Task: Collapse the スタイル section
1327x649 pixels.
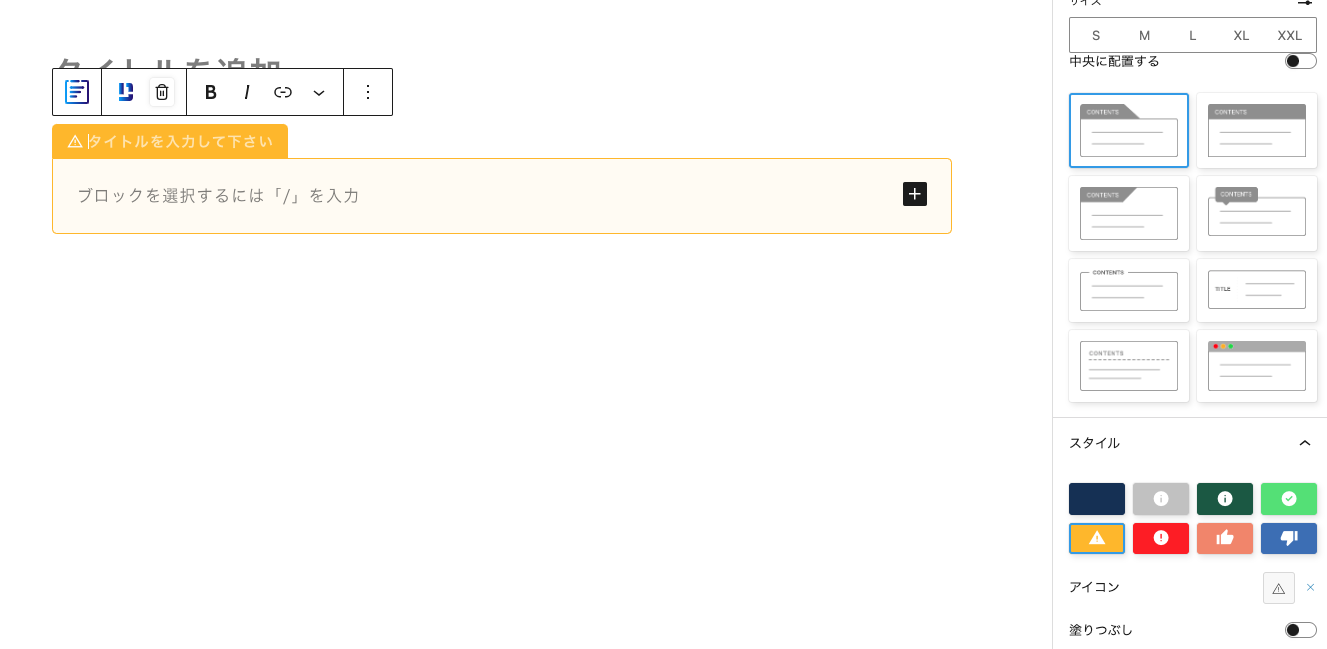Action: 1304,443
